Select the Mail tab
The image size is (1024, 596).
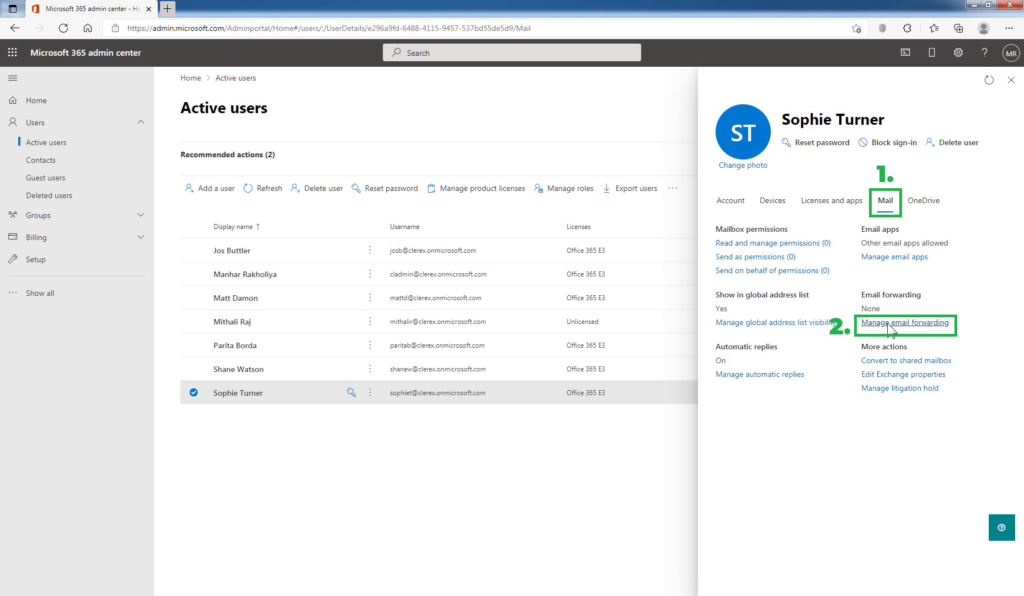885,200
